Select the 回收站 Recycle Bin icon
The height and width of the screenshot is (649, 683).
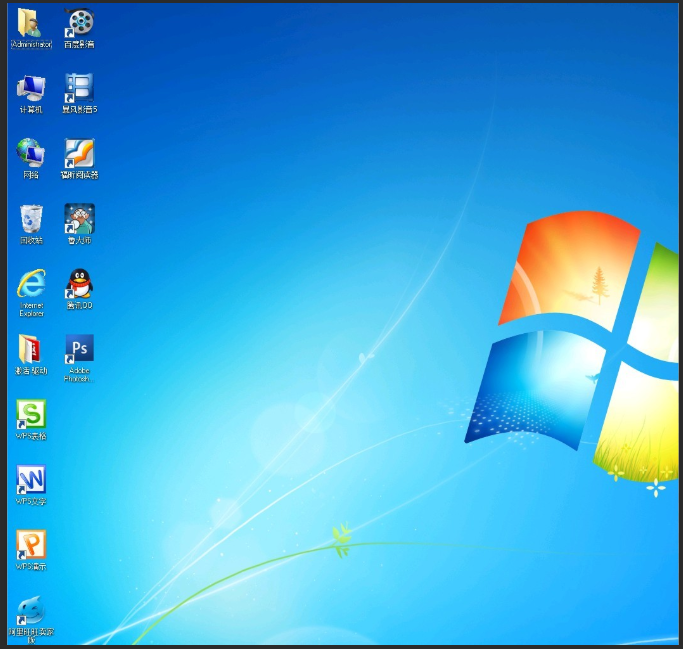point(31,218)
